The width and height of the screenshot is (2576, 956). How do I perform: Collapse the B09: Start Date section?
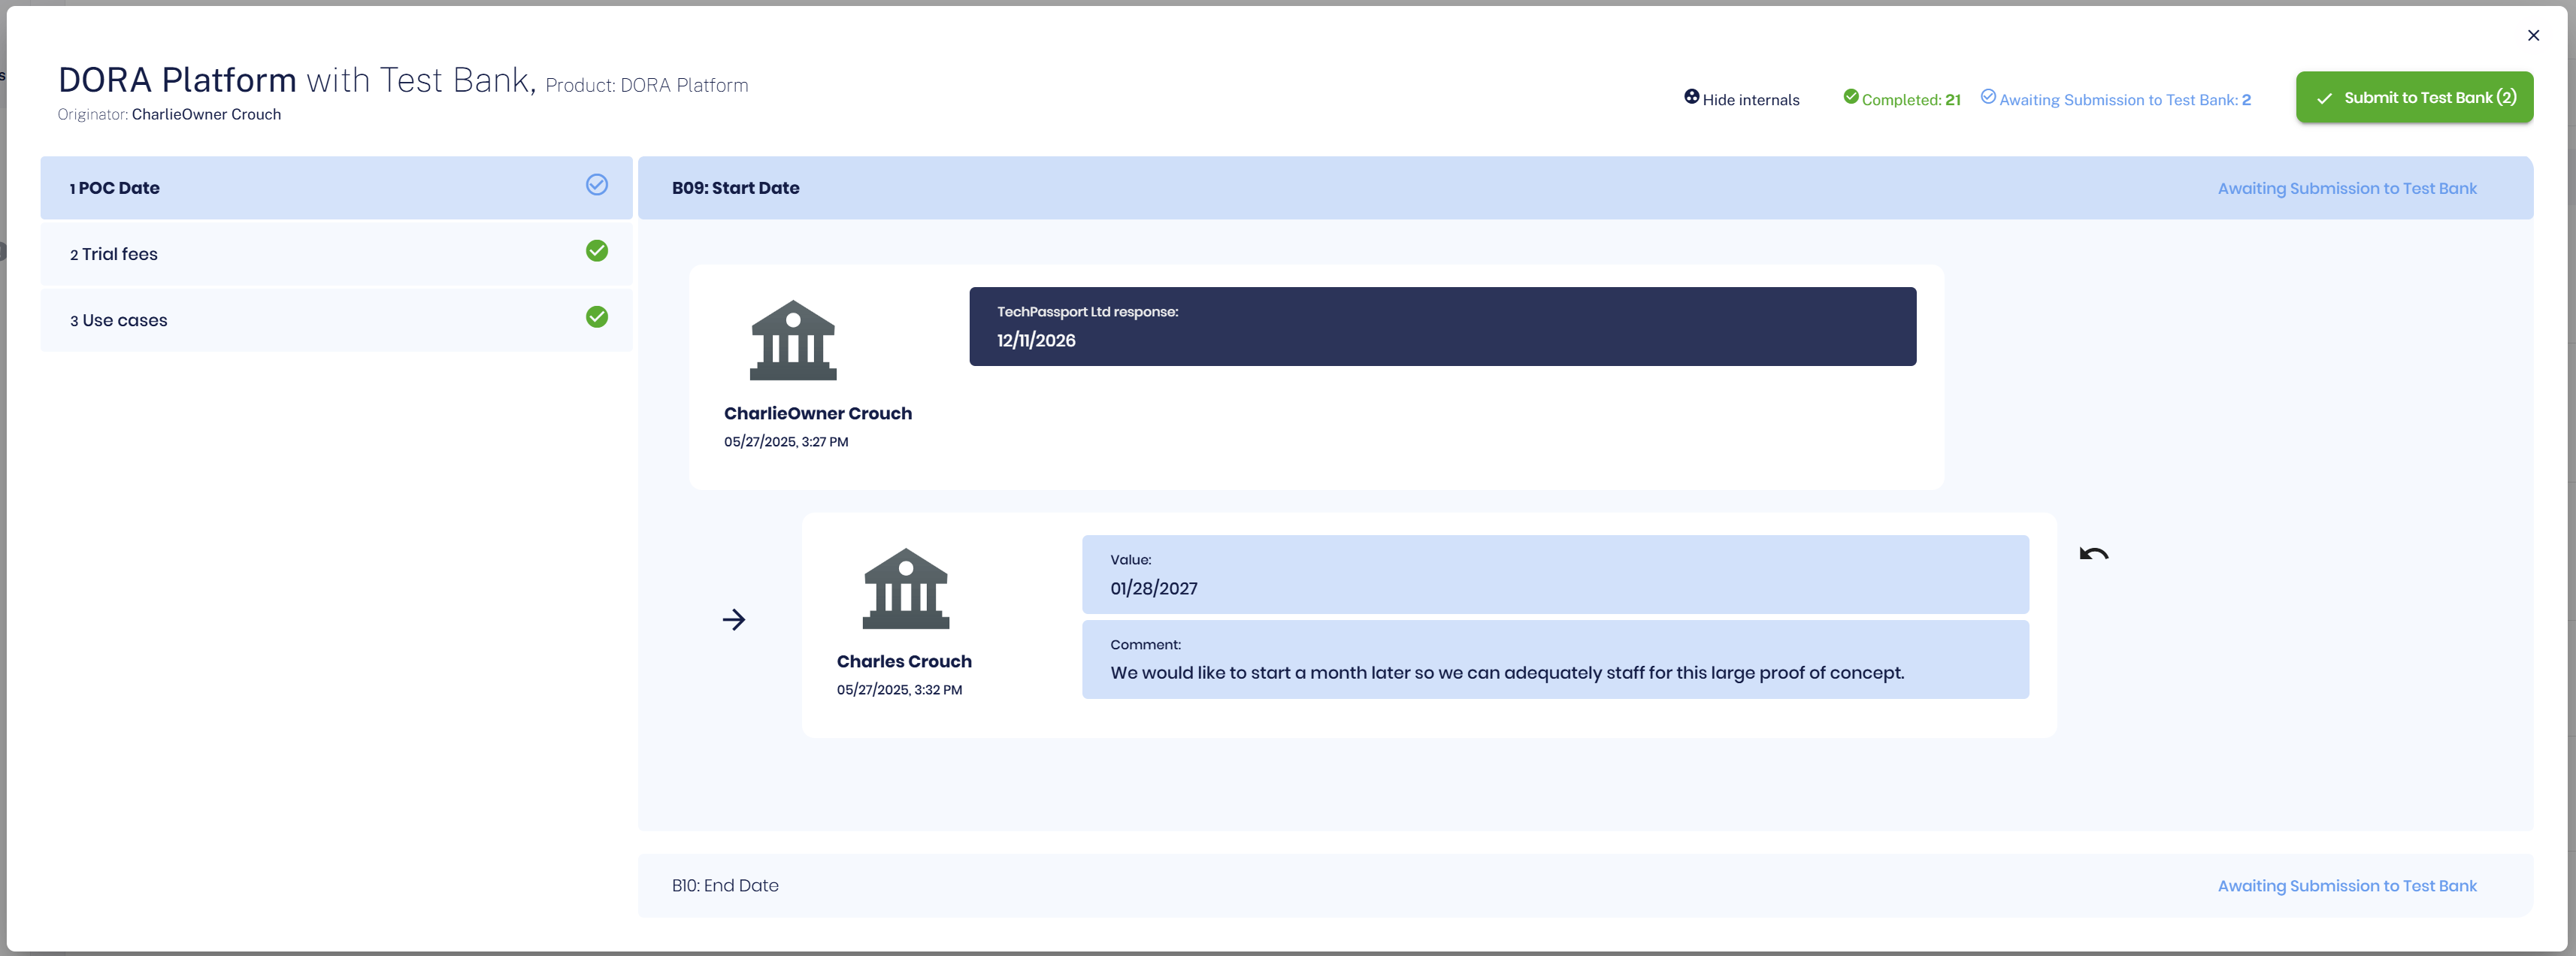pyautogui.click(x=735, y=188)
